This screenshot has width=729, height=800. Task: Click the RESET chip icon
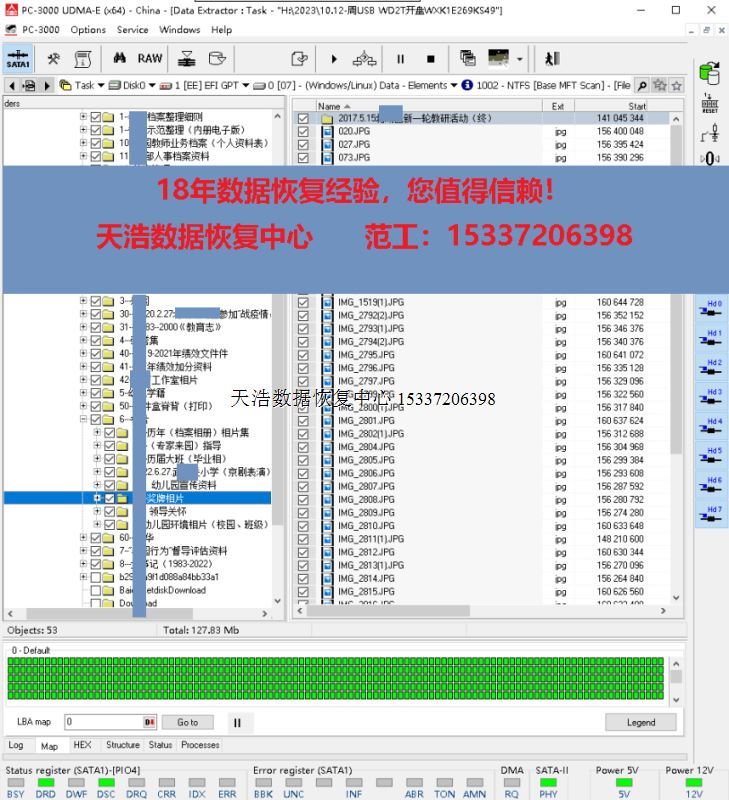(710, 105)
